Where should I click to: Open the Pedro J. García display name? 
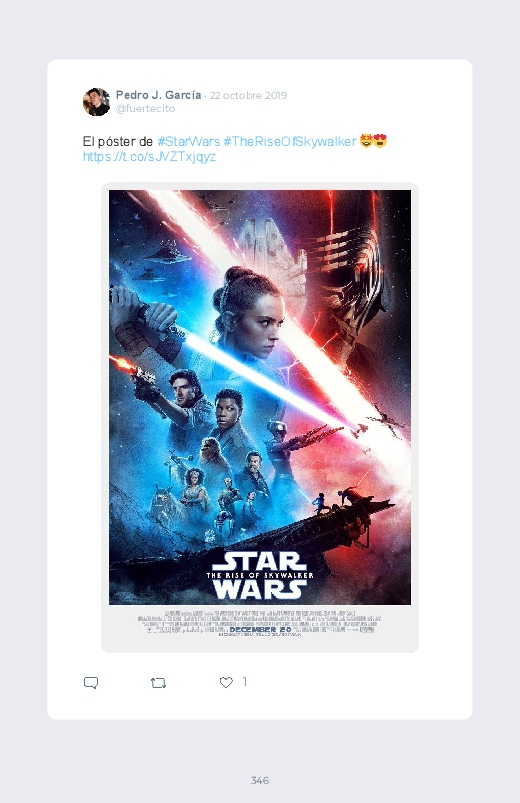tap(158, 95)
